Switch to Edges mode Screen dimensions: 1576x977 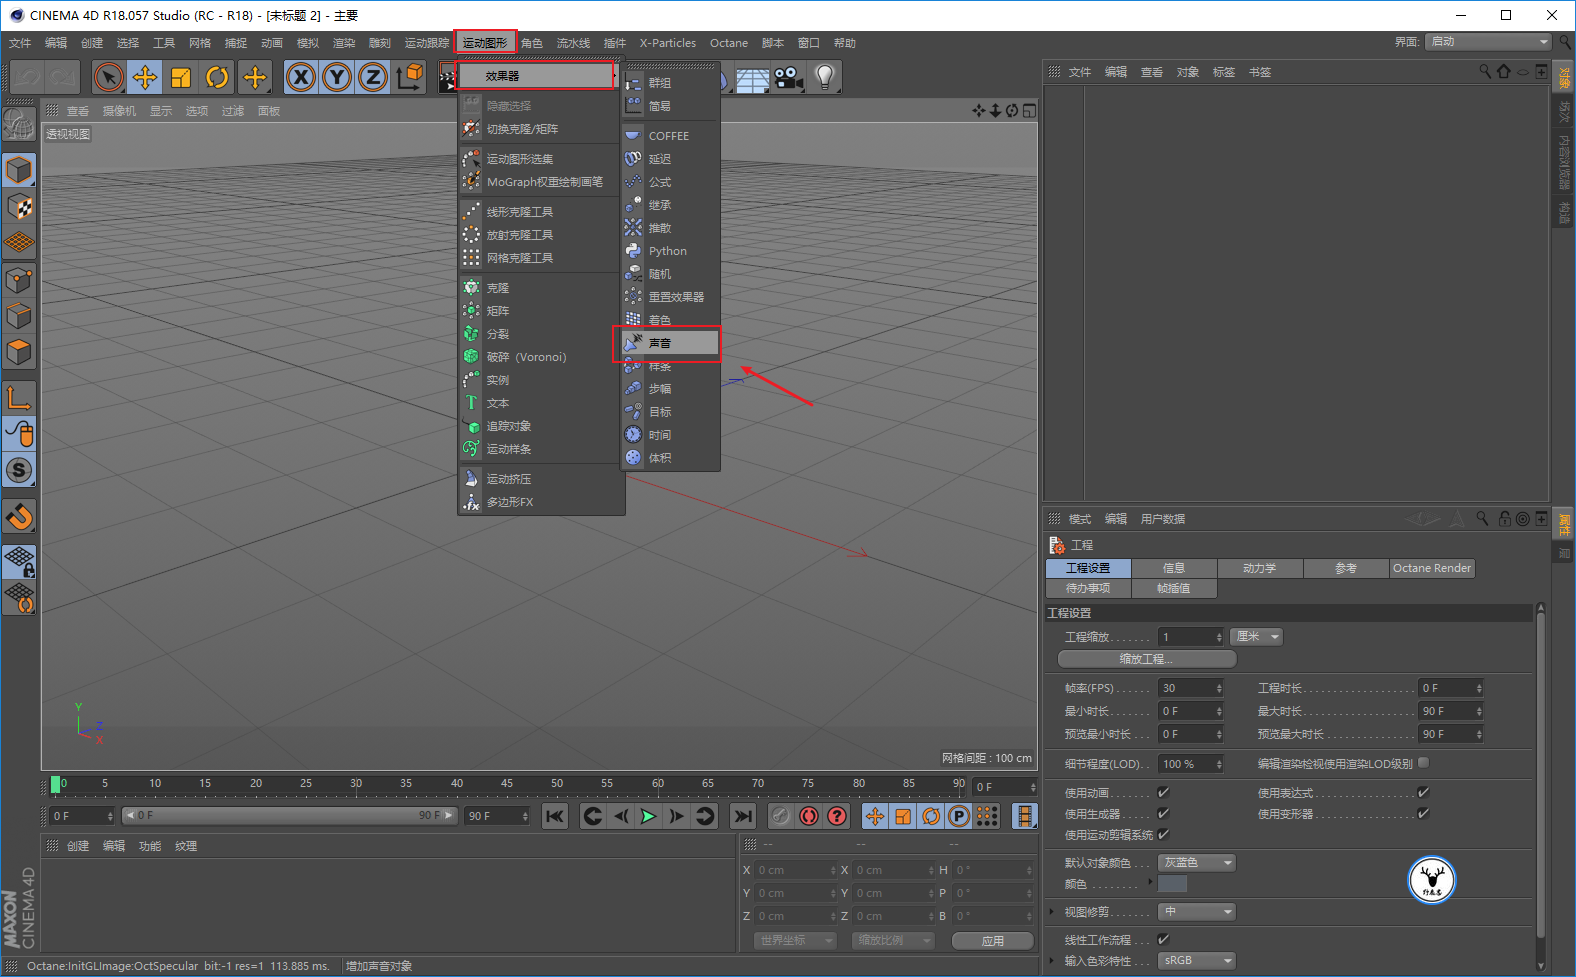coord(19,316)
